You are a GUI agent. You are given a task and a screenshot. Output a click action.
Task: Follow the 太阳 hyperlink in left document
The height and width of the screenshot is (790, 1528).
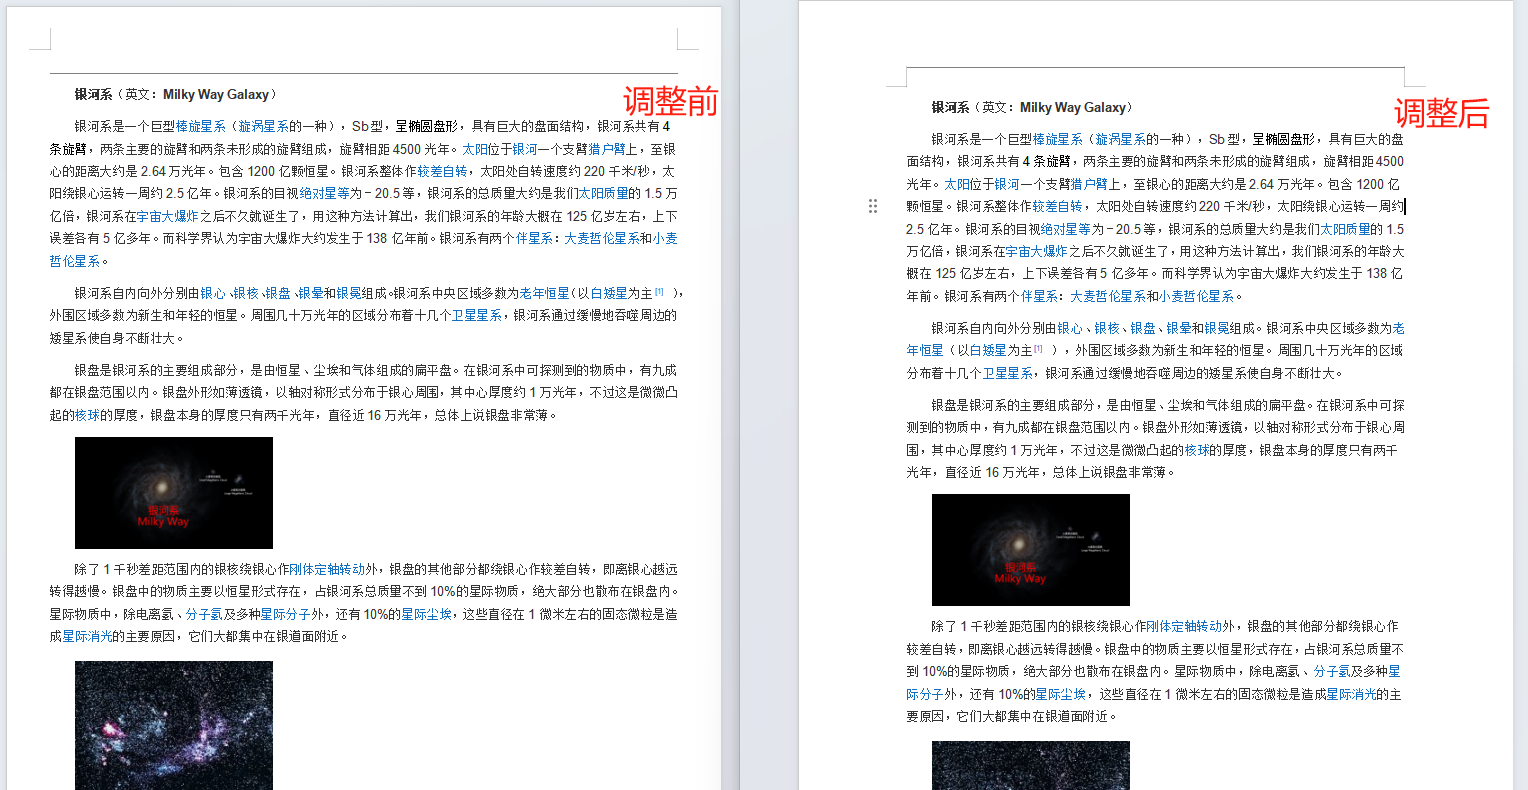pos(474,149)
